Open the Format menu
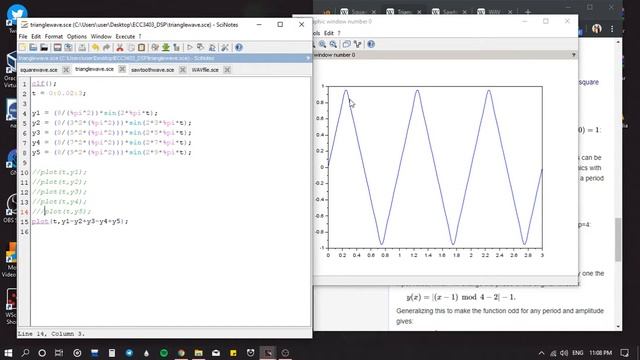The height and width of the screenshot is (360, 640). coord(53,36)
